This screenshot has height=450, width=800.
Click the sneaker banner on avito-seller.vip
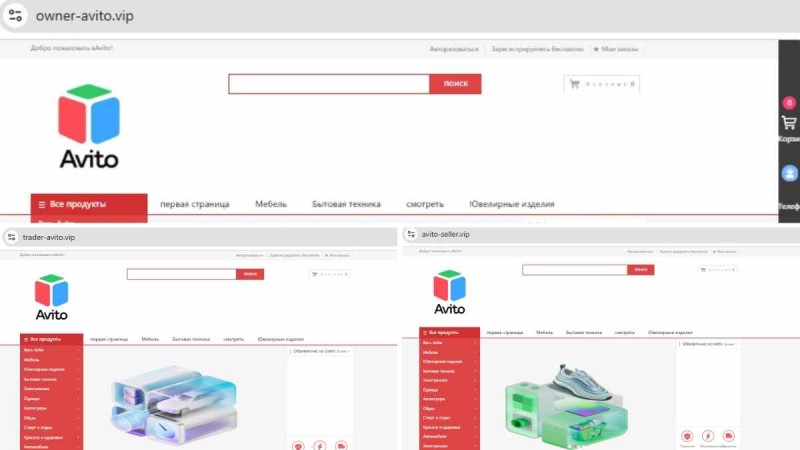(567, 406)
